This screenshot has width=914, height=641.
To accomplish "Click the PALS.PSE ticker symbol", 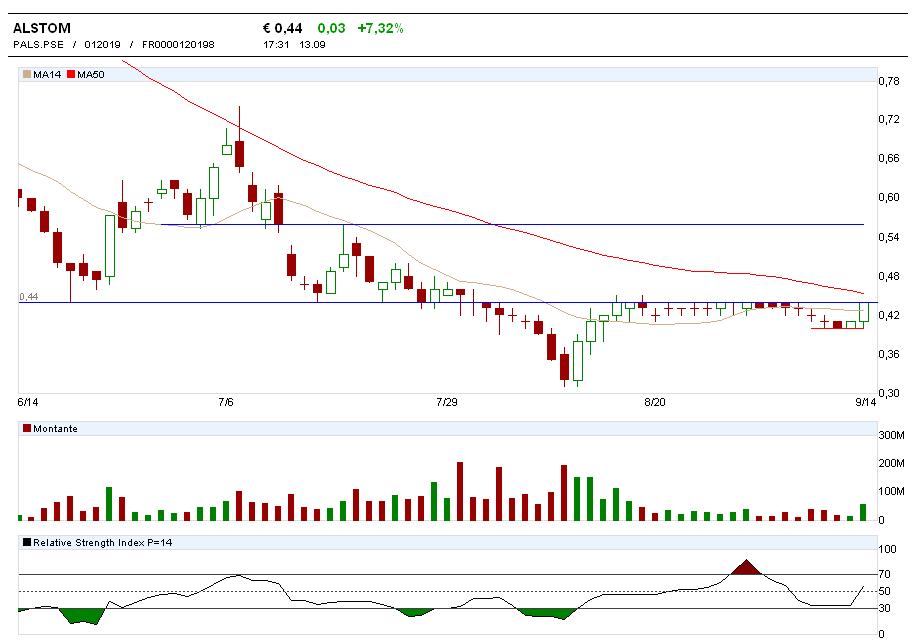I will coord(38,44).
